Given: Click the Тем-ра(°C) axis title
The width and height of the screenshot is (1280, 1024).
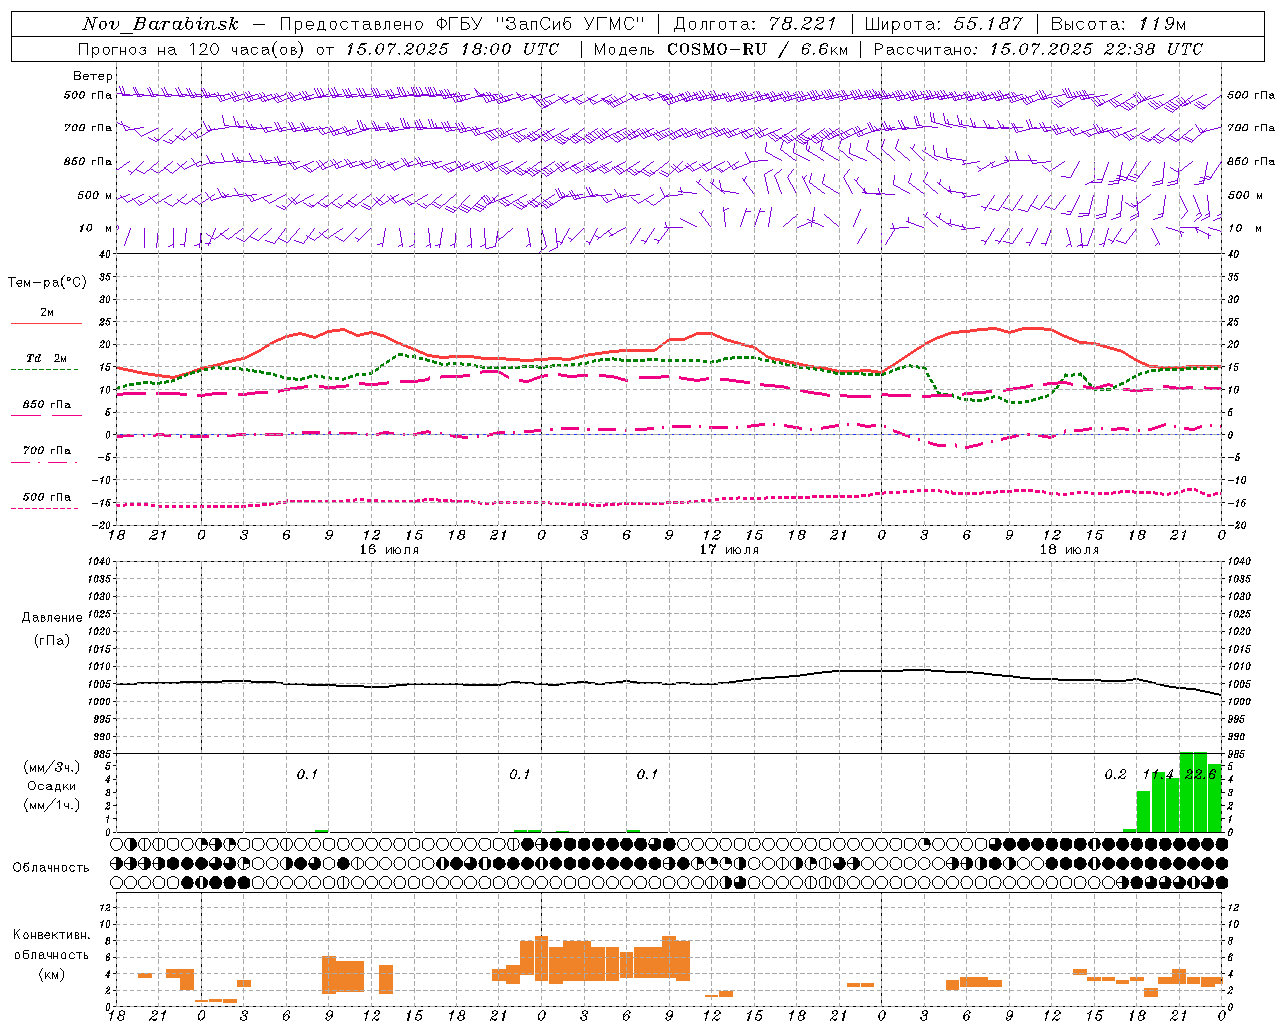Looking at the screenshot, I should (47, 283).
